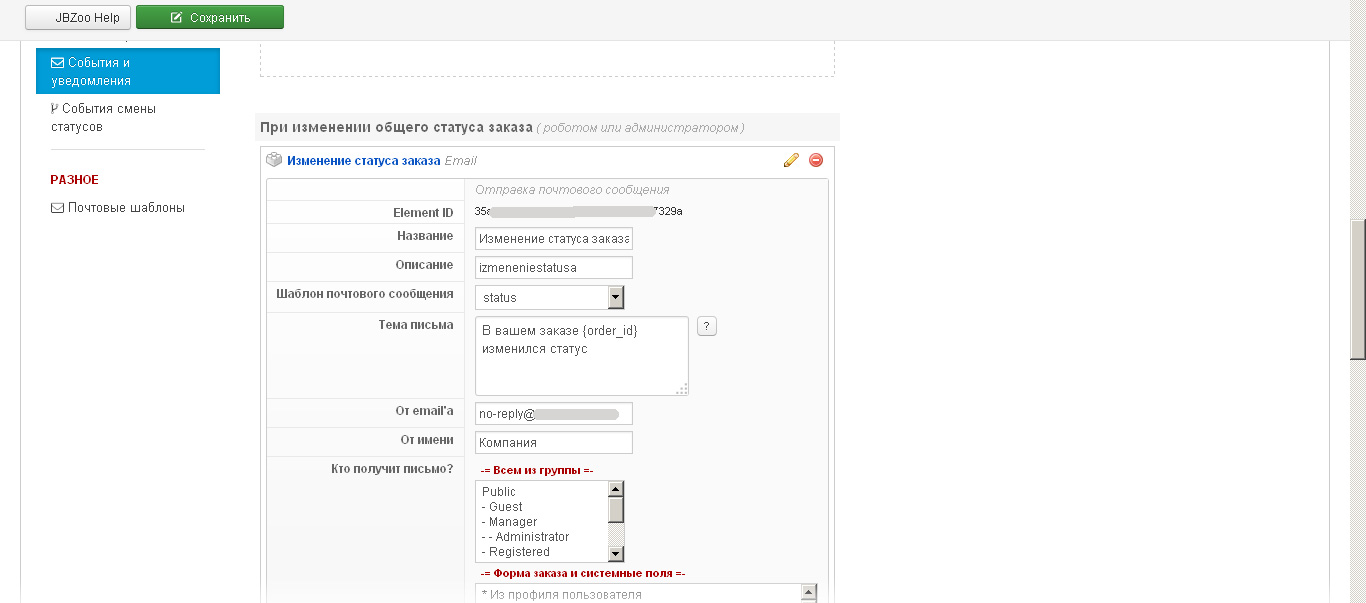Go to События смены статусов
Viewport: 1366px width, 603px height.
pyautogui.click(x=108, y=118)
